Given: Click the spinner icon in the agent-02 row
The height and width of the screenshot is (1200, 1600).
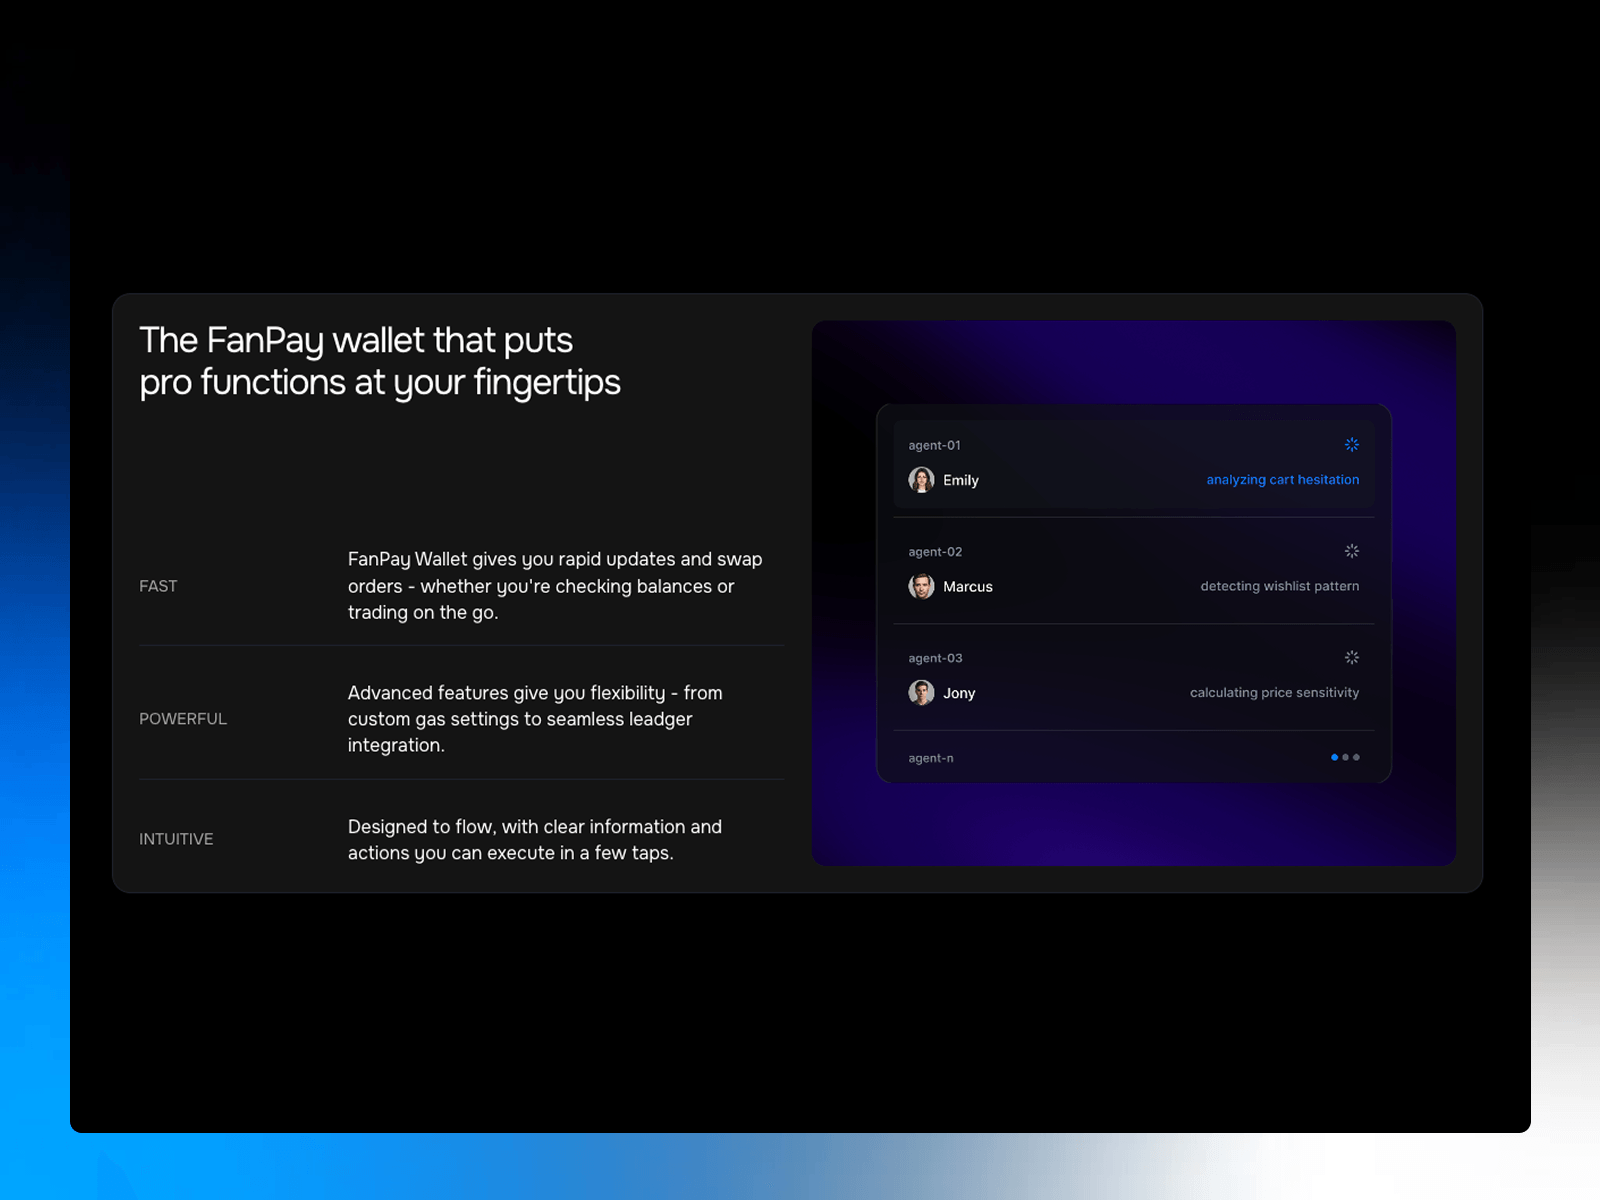Looking at the screenshot, I should pos(1351,551).
